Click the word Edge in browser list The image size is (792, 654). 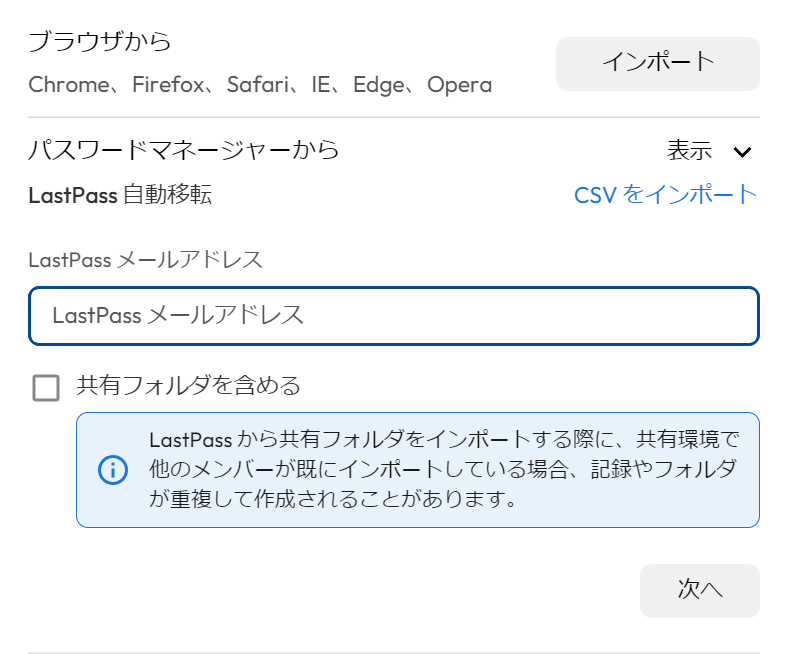click(379, 85)
